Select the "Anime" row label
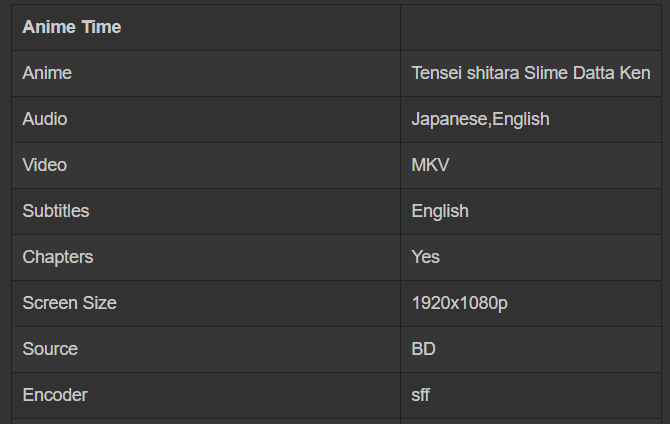670x424 pixels. [47, 73]
